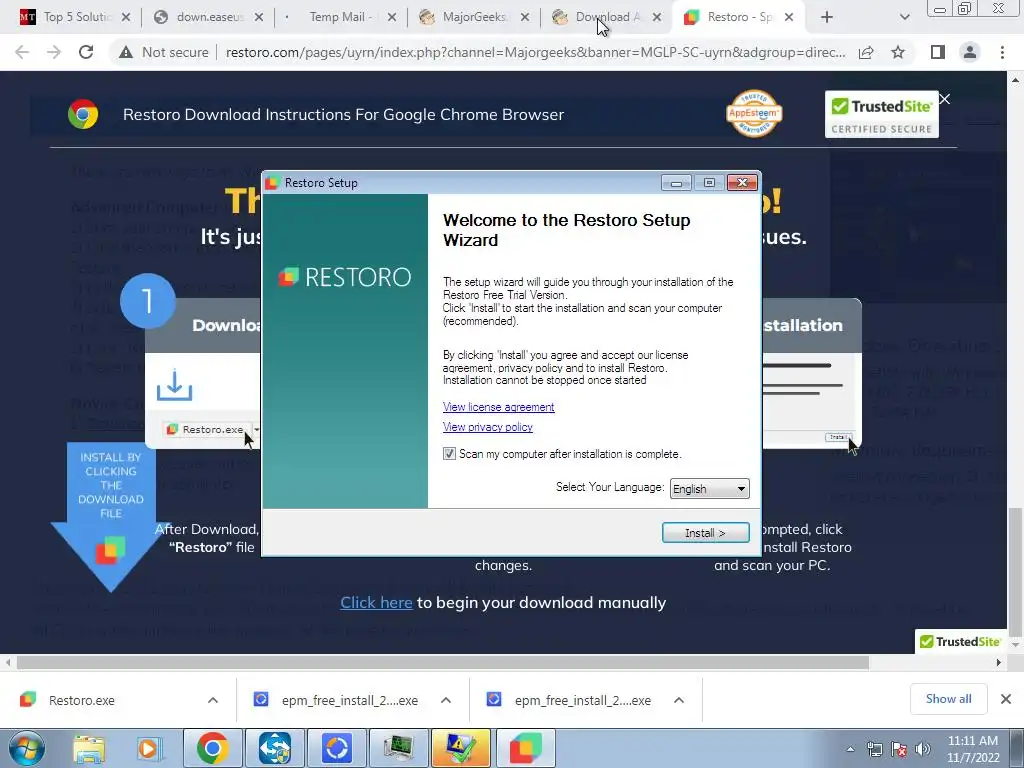Toggle Scan my computer after installation checkbox
1024x768 pixels.
pyautogui.click(x=449, y=454)
